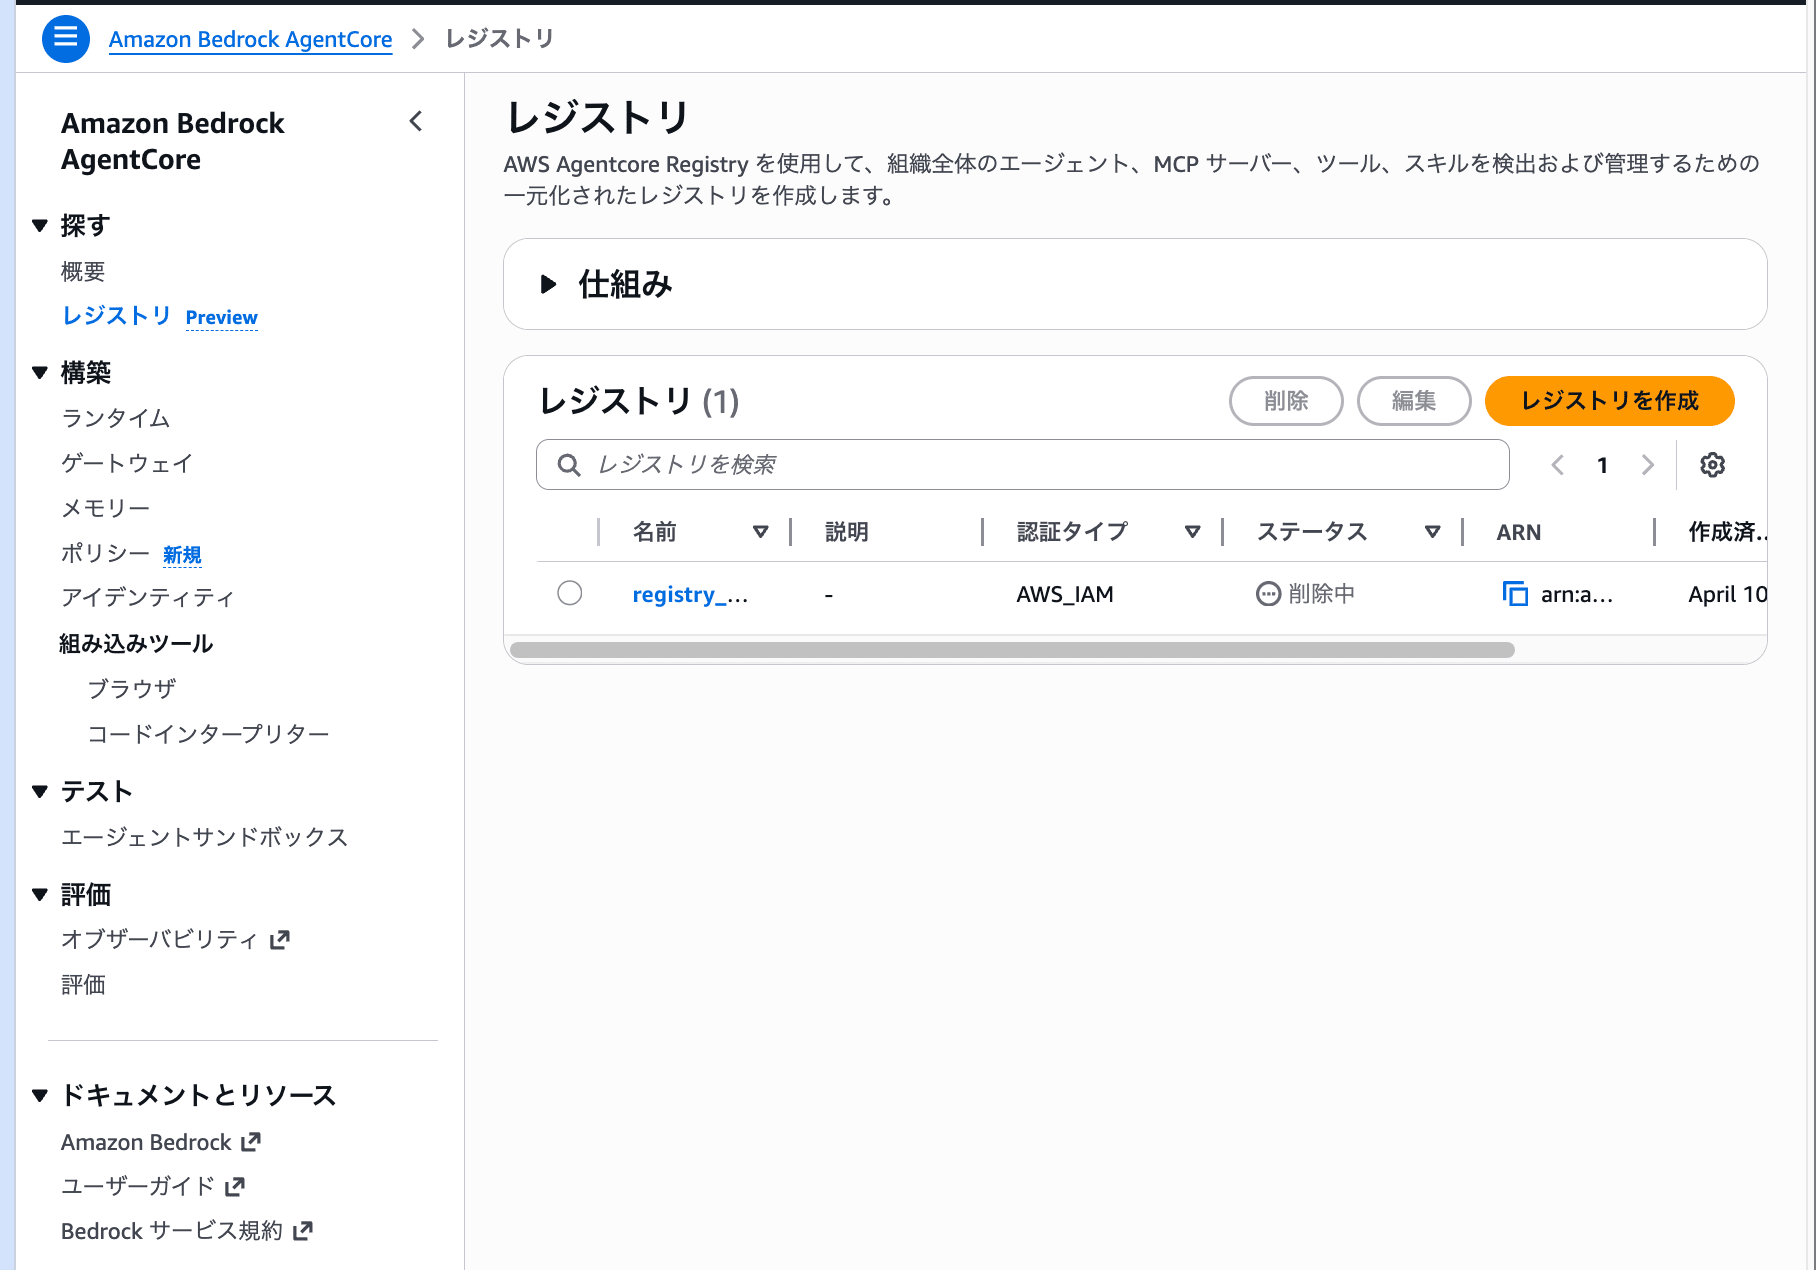Sort table by ステータス column arrow
Viewport: 1816px width, 1270px height.
(x=1432, y=532)
